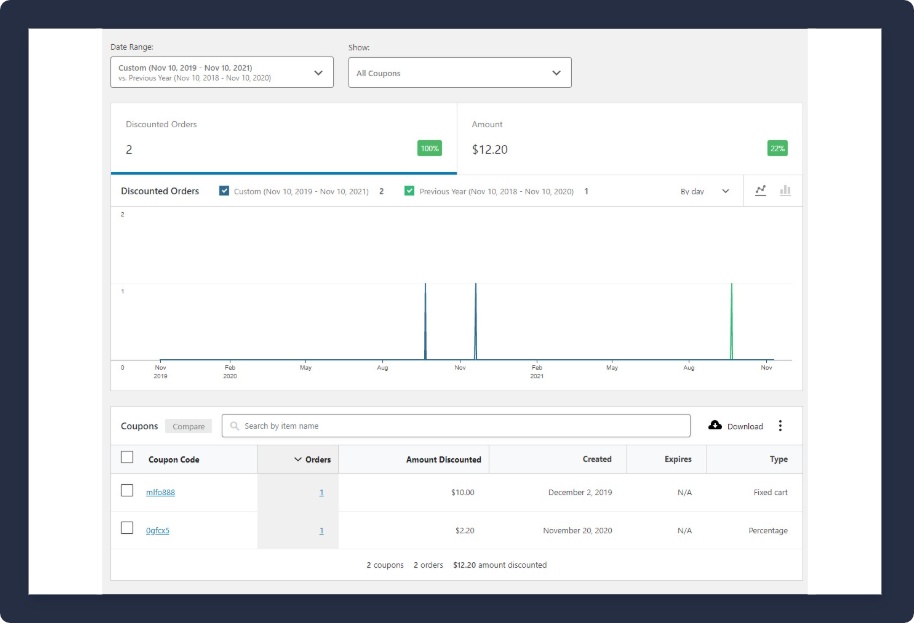
Task: Switch to bar chart view
Action: tap(785, 190)
